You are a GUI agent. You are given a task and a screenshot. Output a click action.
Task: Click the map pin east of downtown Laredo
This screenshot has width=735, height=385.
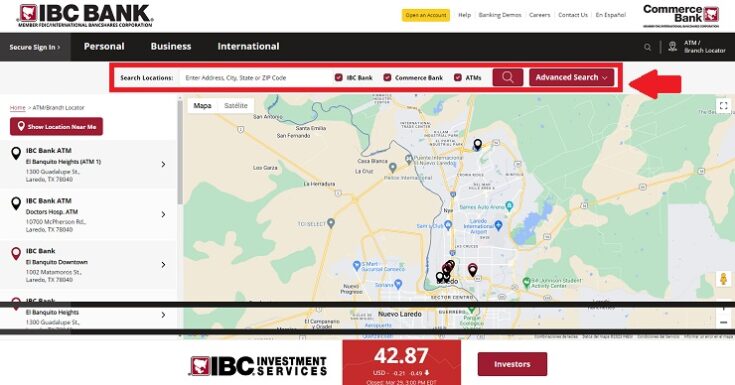(472, 270)
